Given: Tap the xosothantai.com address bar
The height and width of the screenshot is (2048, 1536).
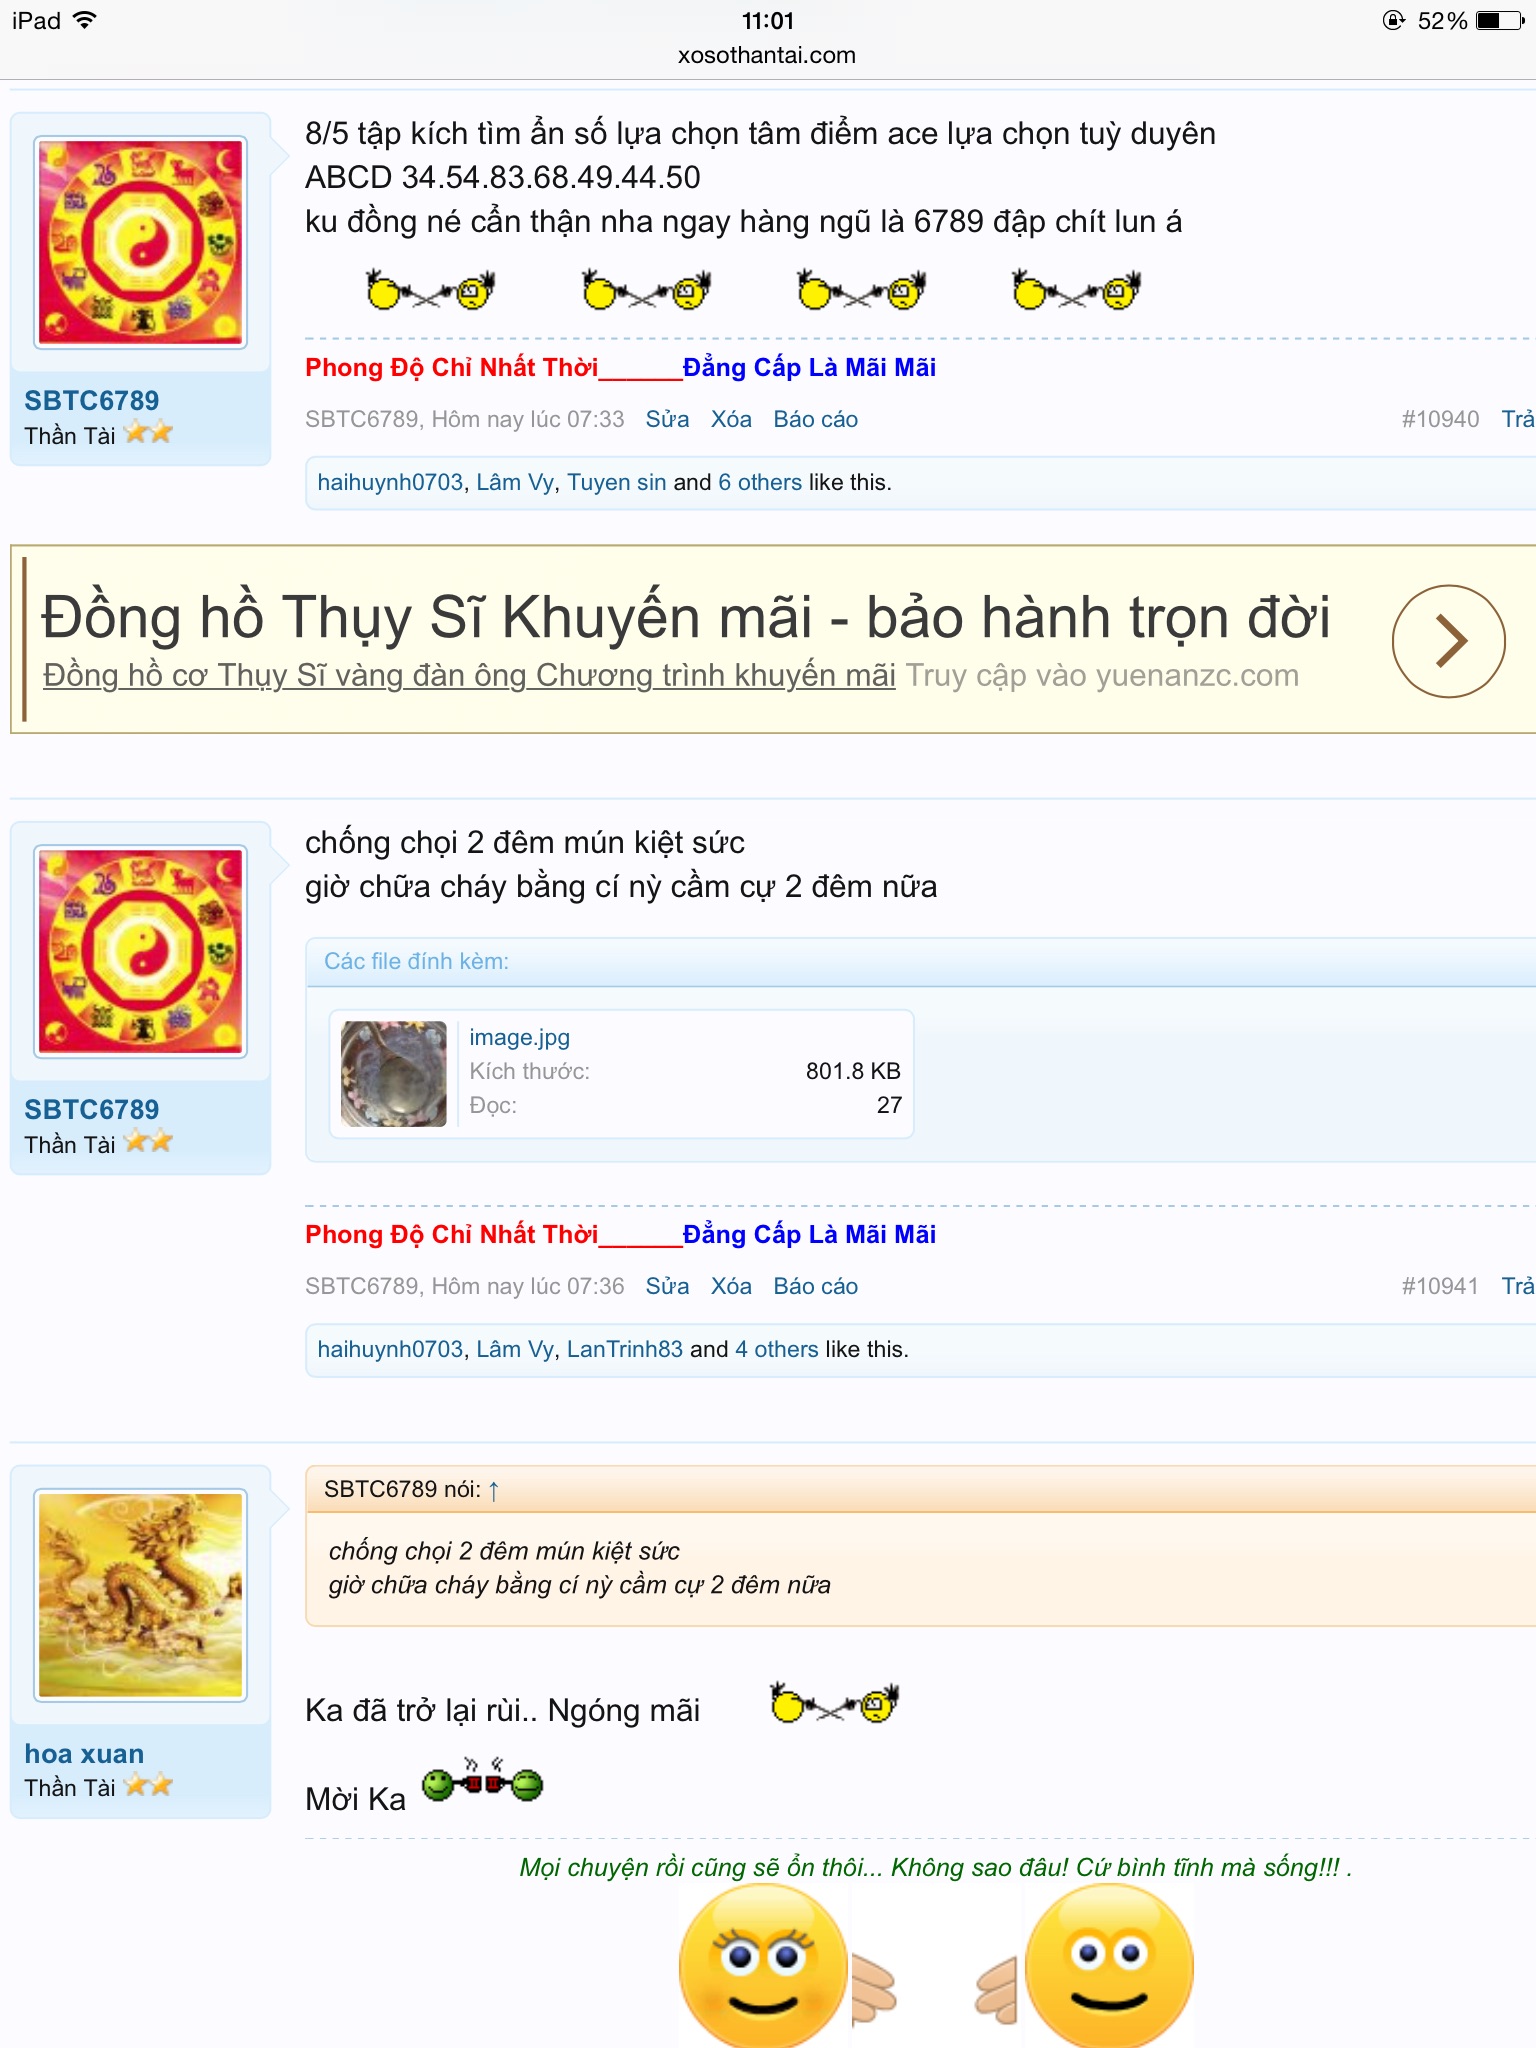Looking at the screenshot, I should 767,55.
